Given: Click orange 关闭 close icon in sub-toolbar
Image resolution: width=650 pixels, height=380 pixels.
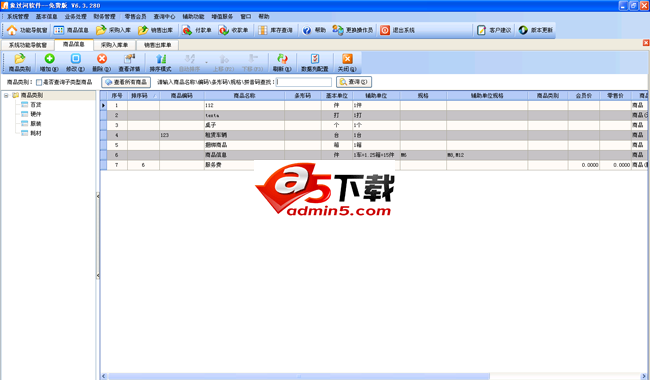Looking at the screenshot, I should tap(347, 59).
